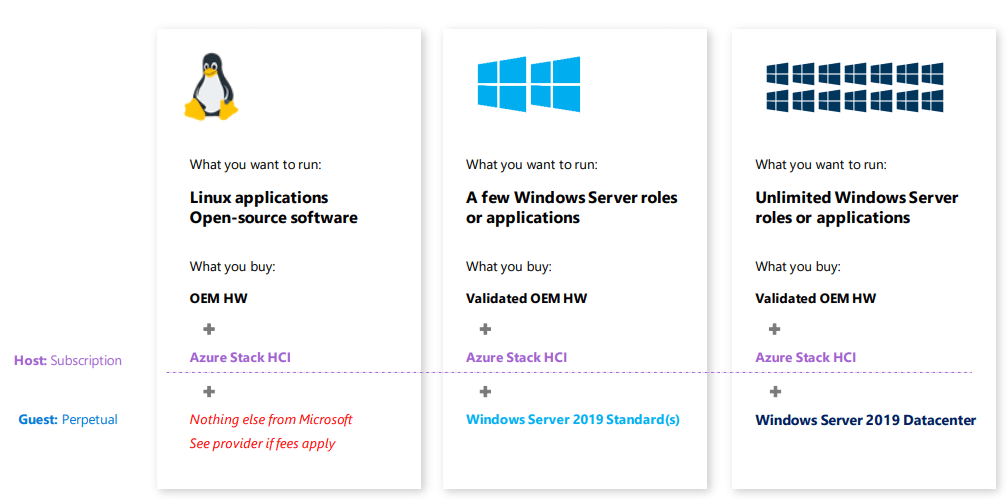The image size is (1007, 499).
Task: Click the Host: Subscription label
Action: coord(68,360)
